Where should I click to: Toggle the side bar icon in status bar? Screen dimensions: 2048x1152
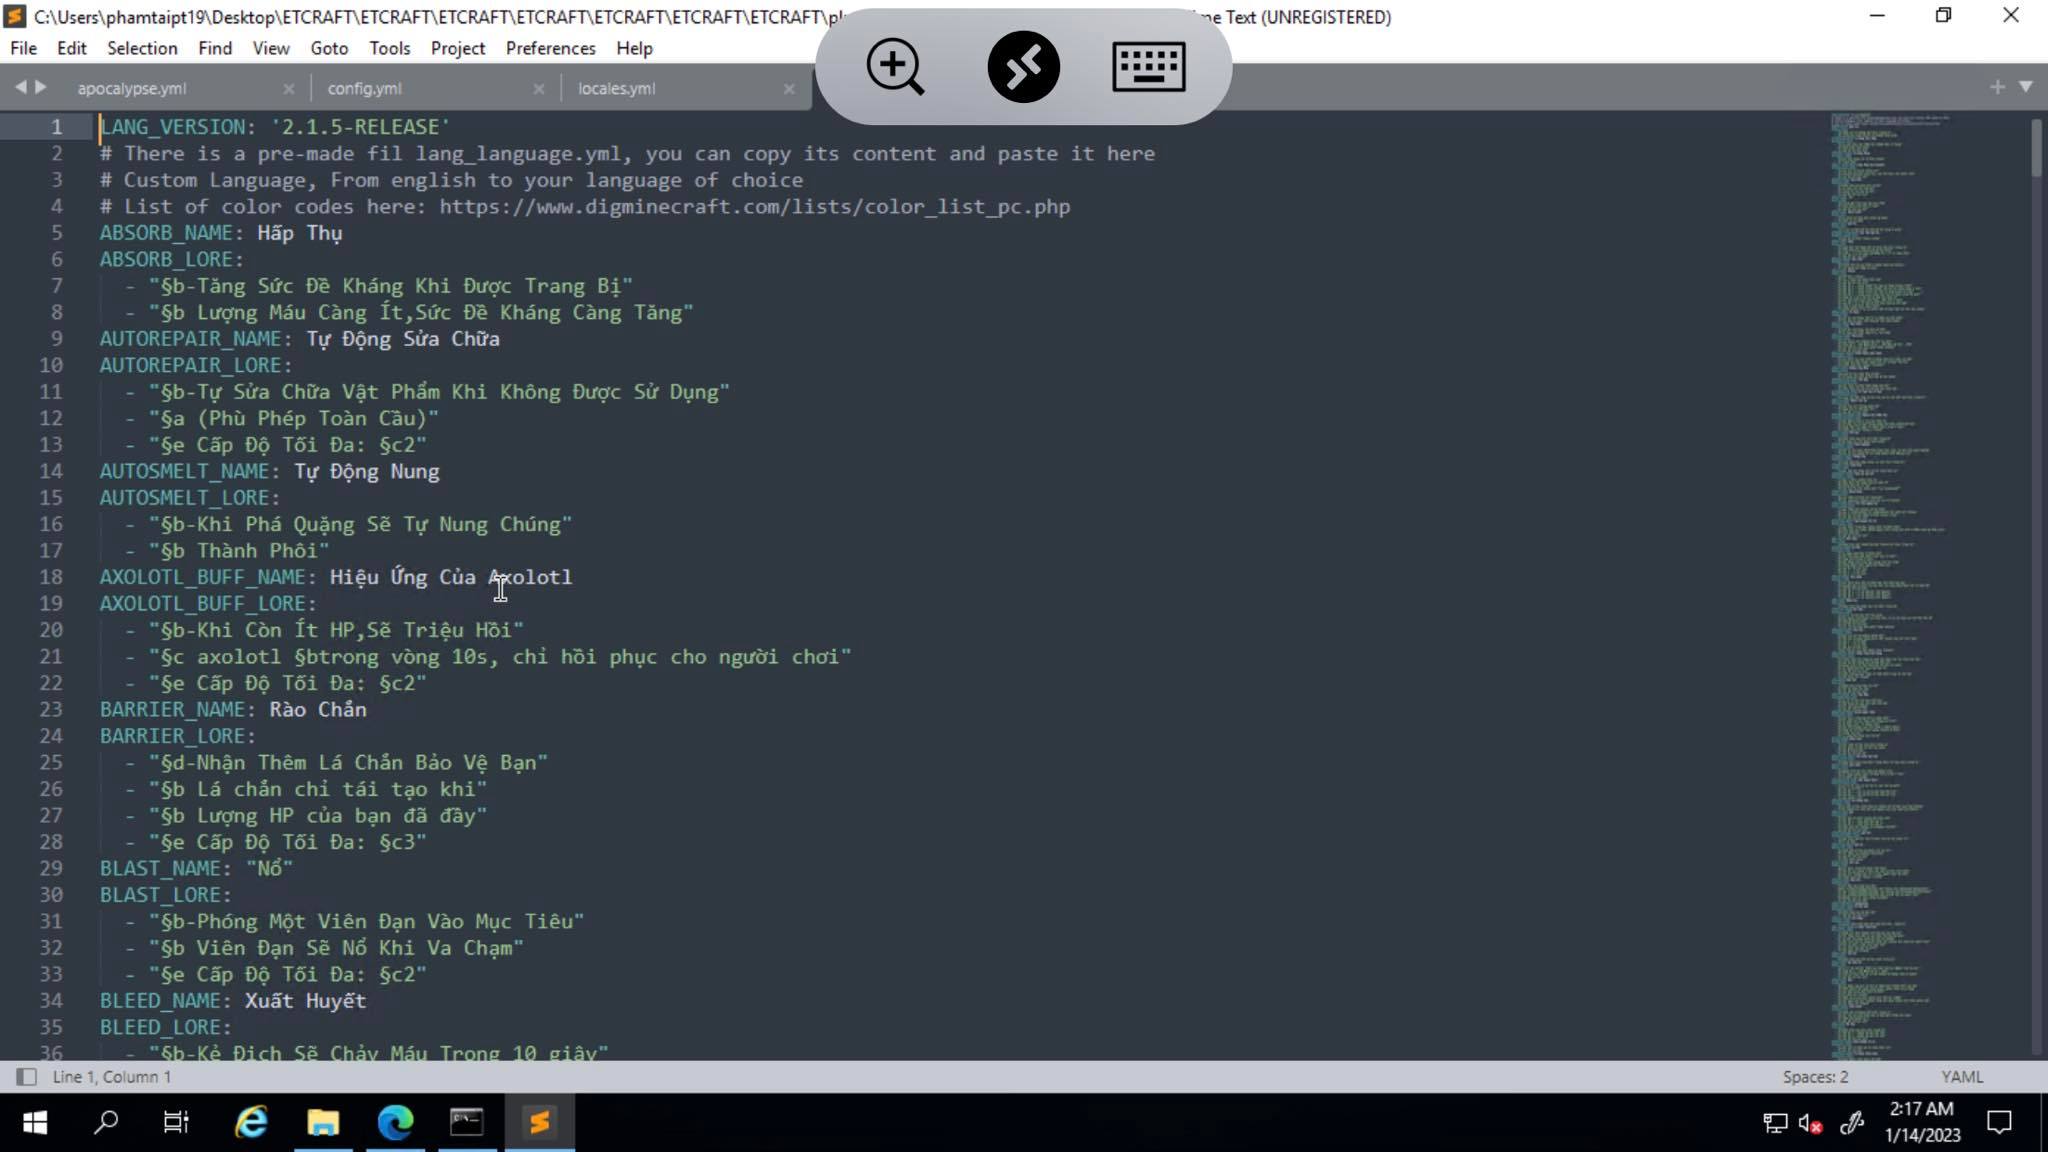(26, 1077)
